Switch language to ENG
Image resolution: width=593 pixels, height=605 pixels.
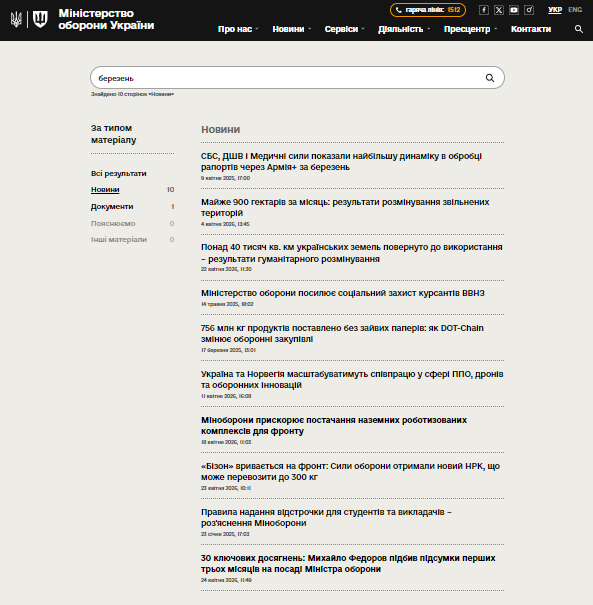coord(575,10)
